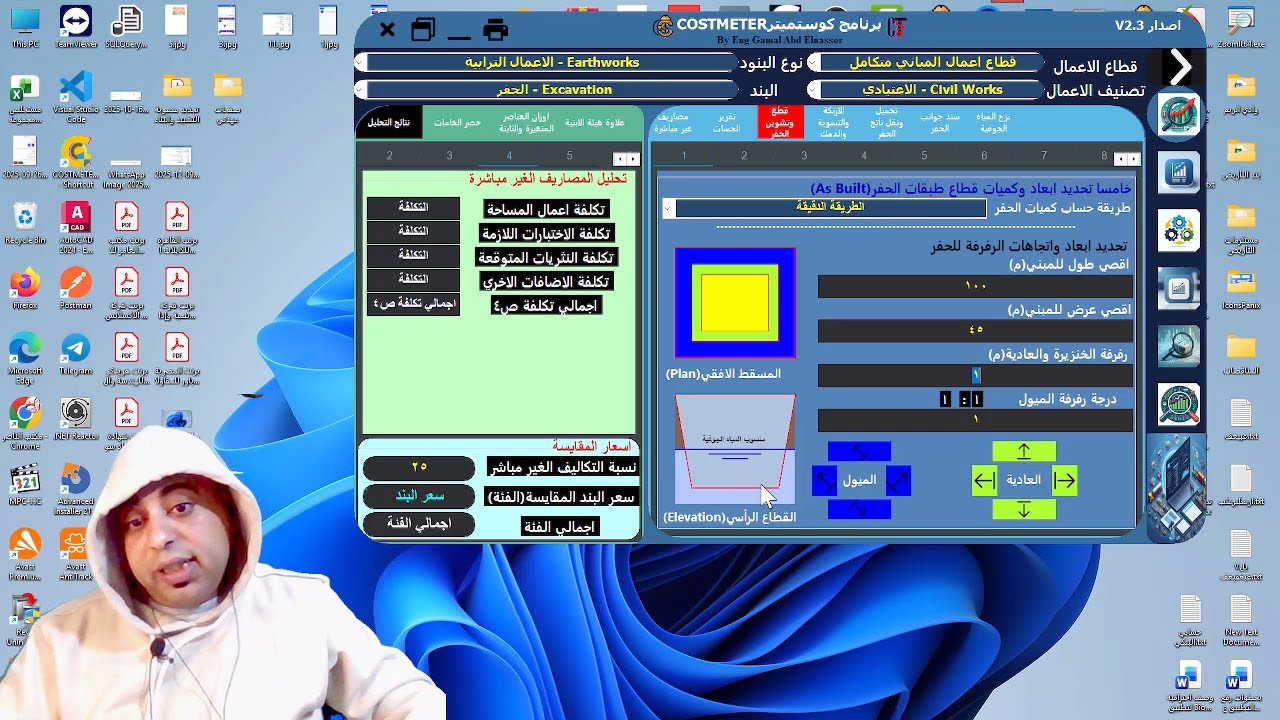1280x720 pixels.
Task: Open the COSTMETER Shortcut desktop icon
Action: [x=76, y=160]
